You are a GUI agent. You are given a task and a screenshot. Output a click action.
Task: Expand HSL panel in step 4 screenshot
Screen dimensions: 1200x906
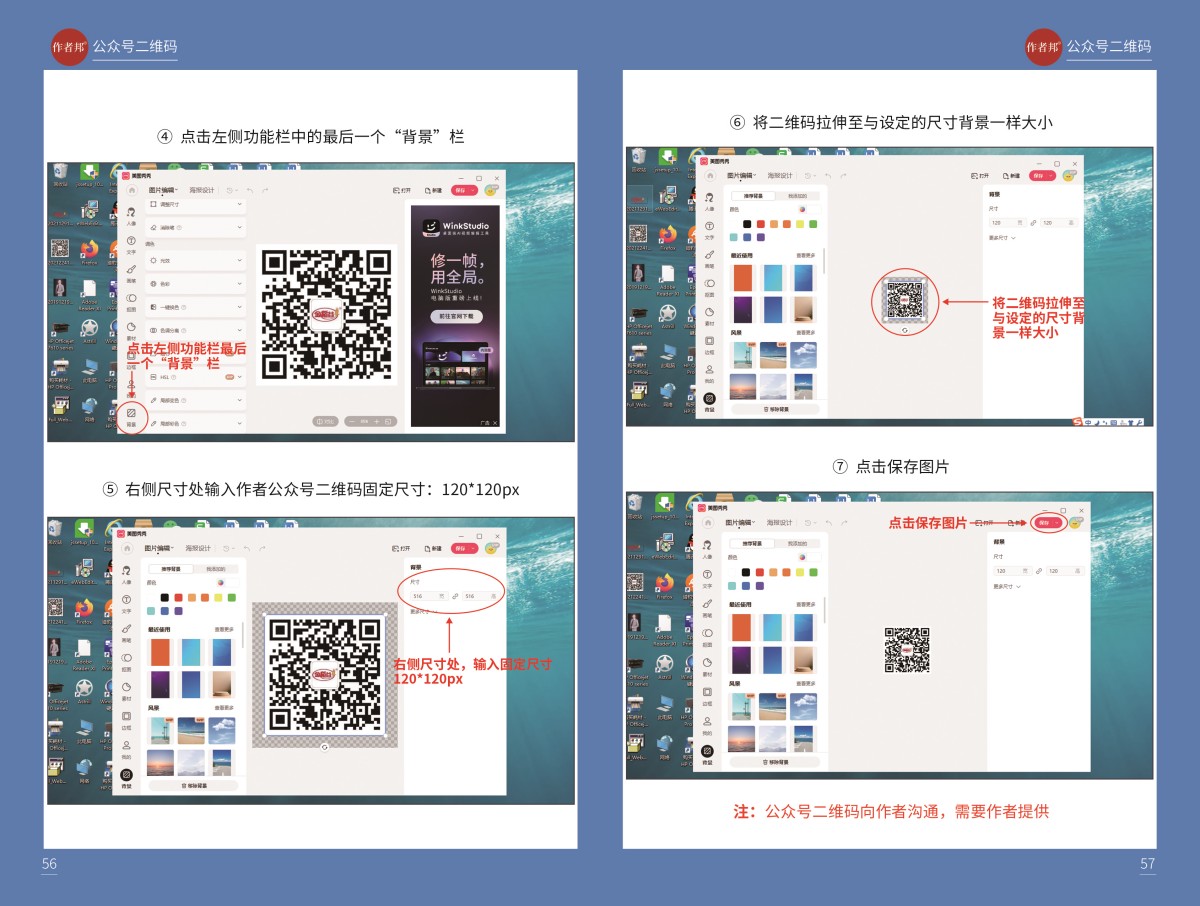click(x=195, y=377)
